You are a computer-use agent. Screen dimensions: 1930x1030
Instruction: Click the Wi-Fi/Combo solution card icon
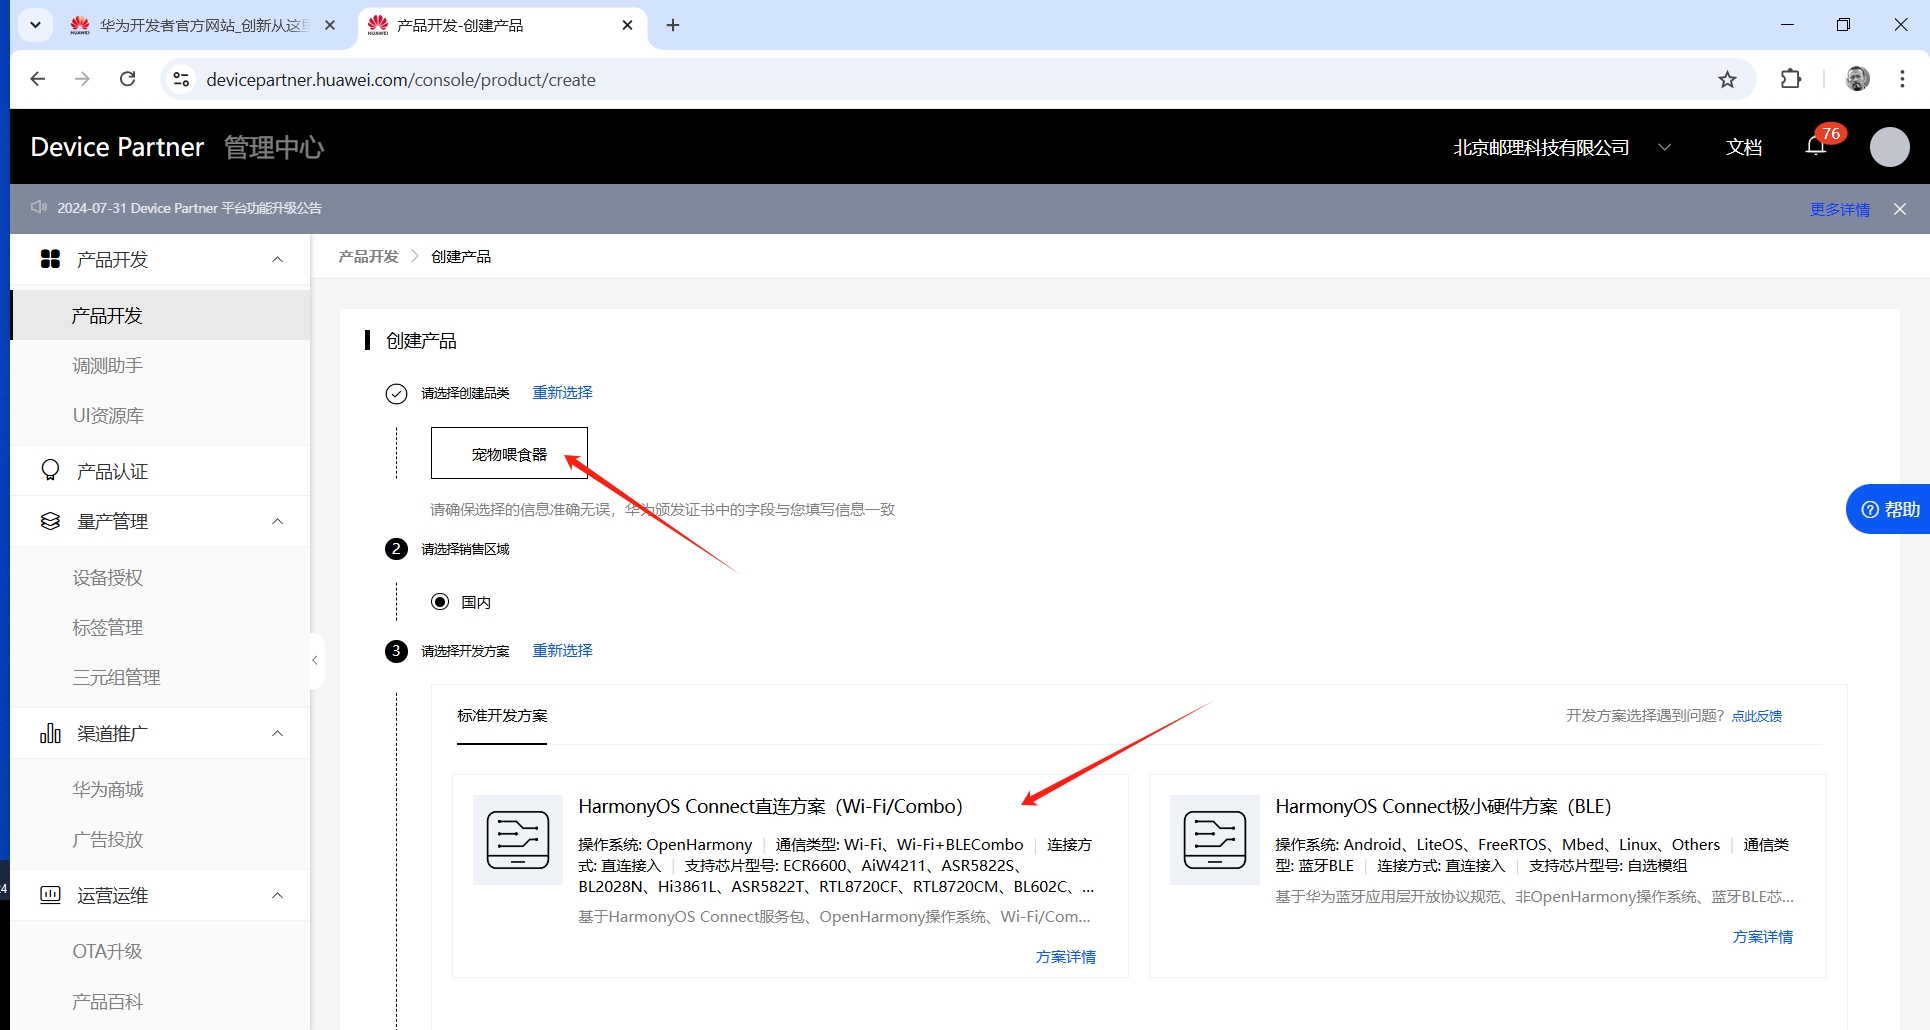point(517,840)
